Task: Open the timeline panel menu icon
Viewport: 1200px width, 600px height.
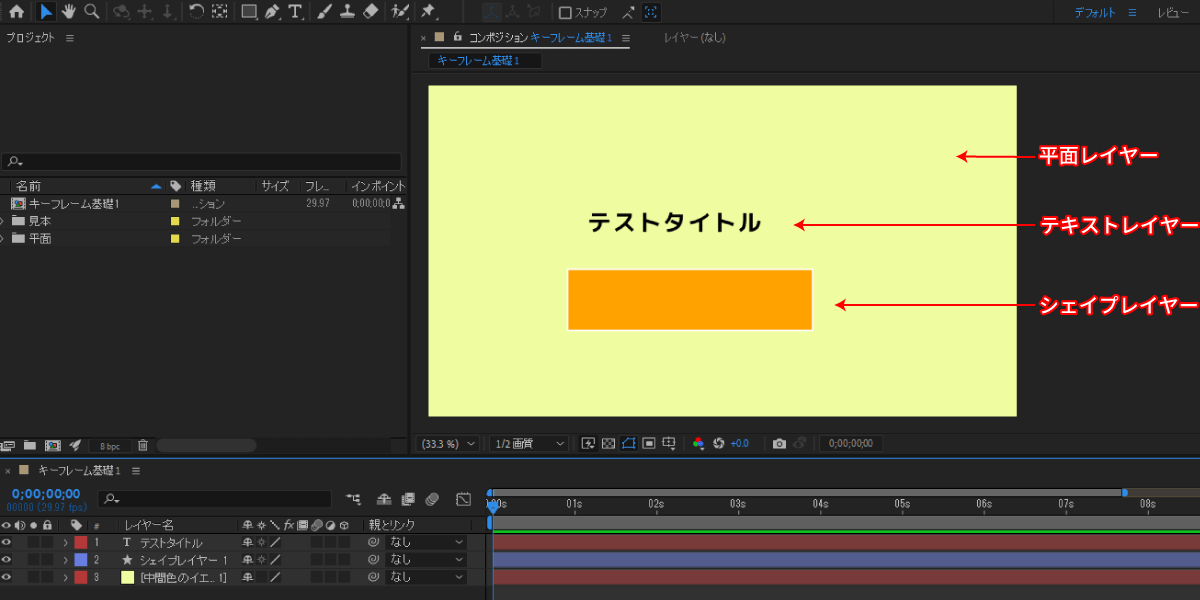Action: tap(136, 471)
